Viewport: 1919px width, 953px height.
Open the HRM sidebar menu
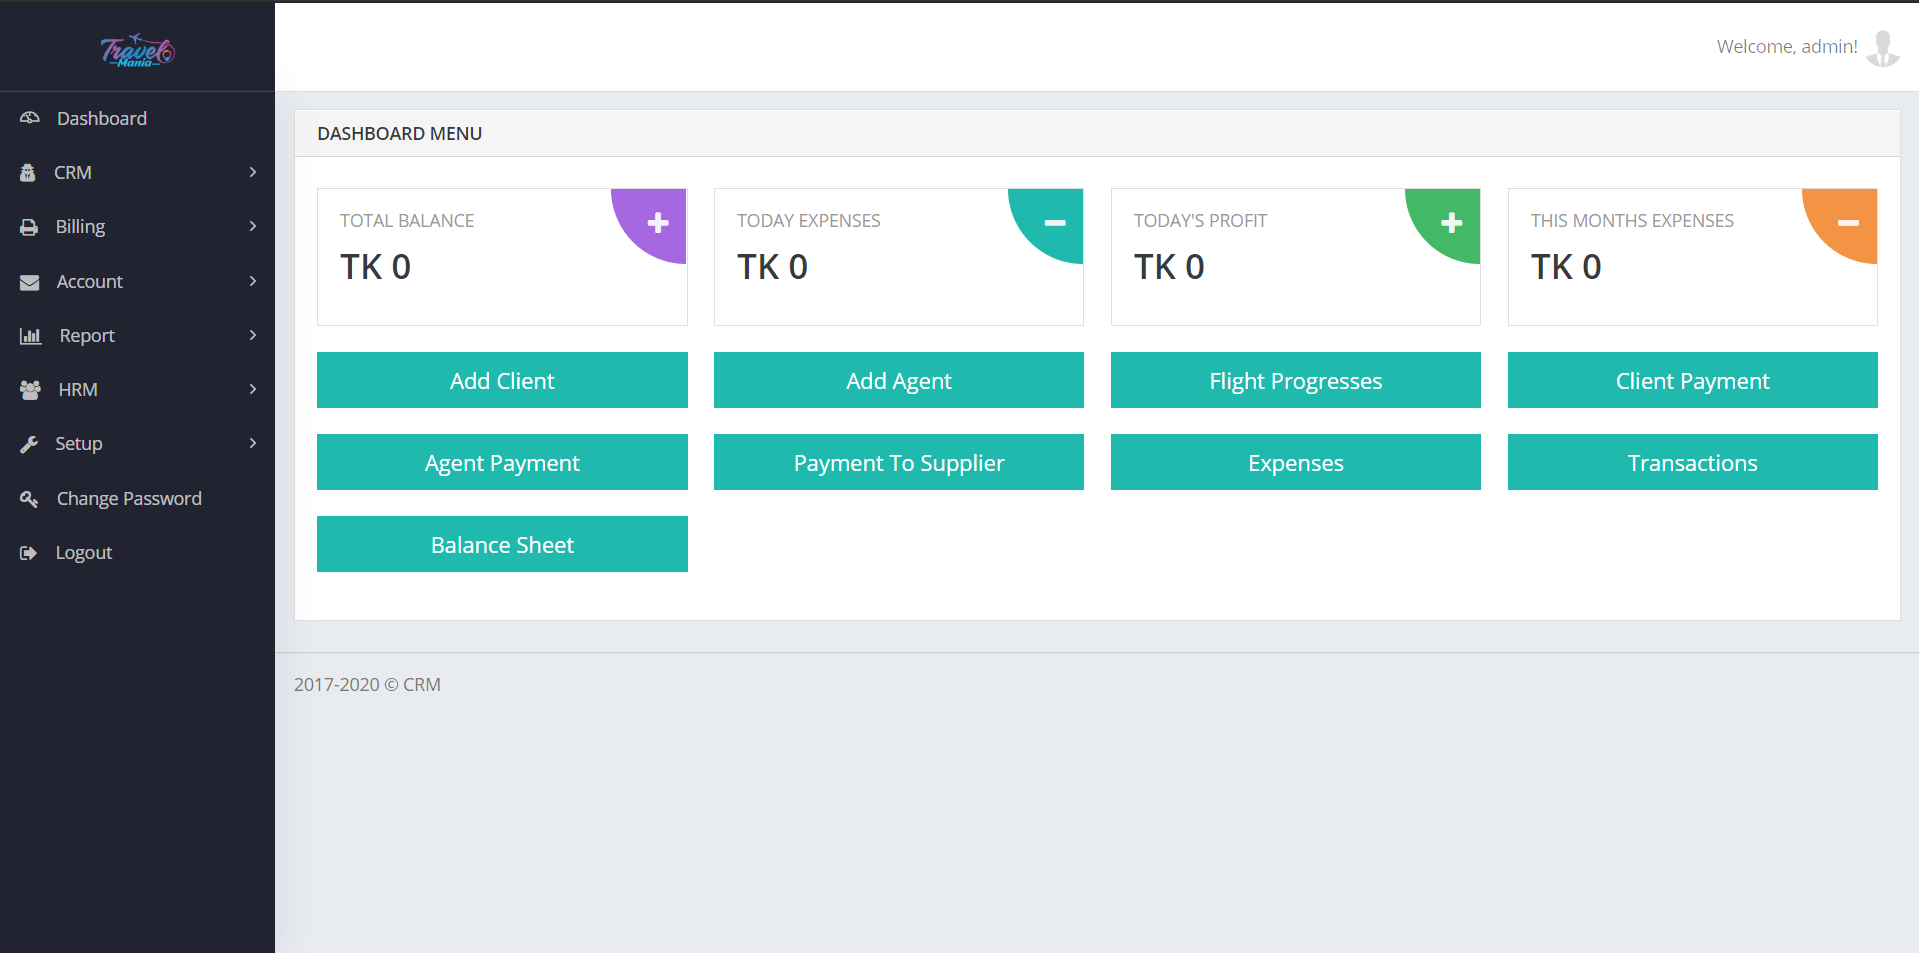click(78, 390)
